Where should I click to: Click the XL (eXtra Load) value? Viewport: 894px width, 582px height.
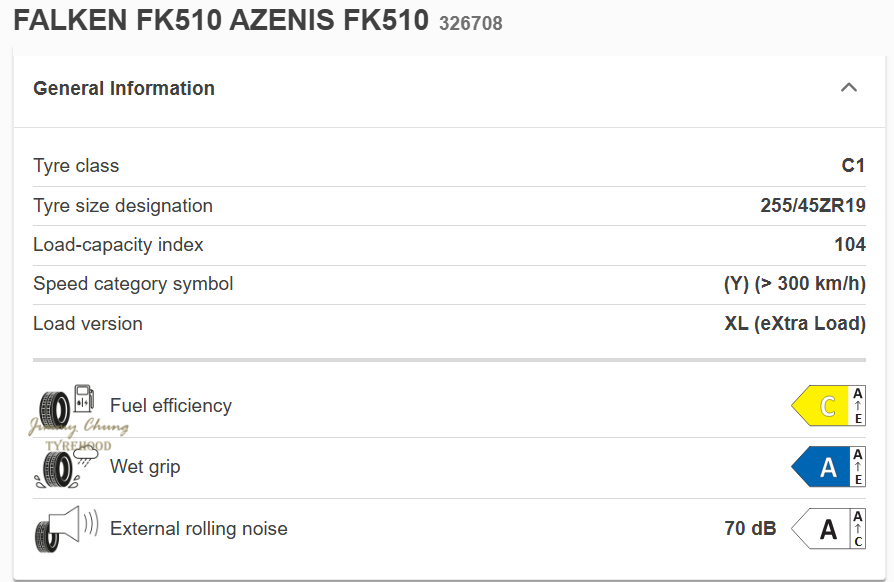(x=795, y=324)
